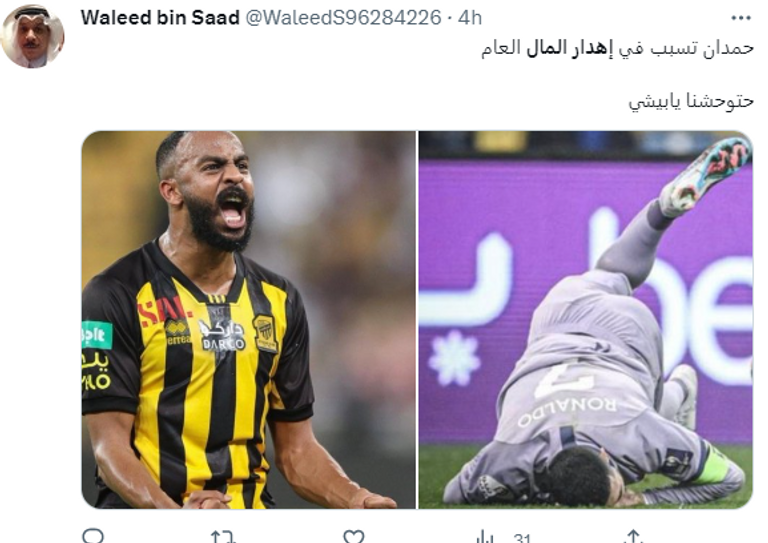Click the 4h timestamp to open tweet
This screenshot has height=543, width=768.
click(470, 18)
